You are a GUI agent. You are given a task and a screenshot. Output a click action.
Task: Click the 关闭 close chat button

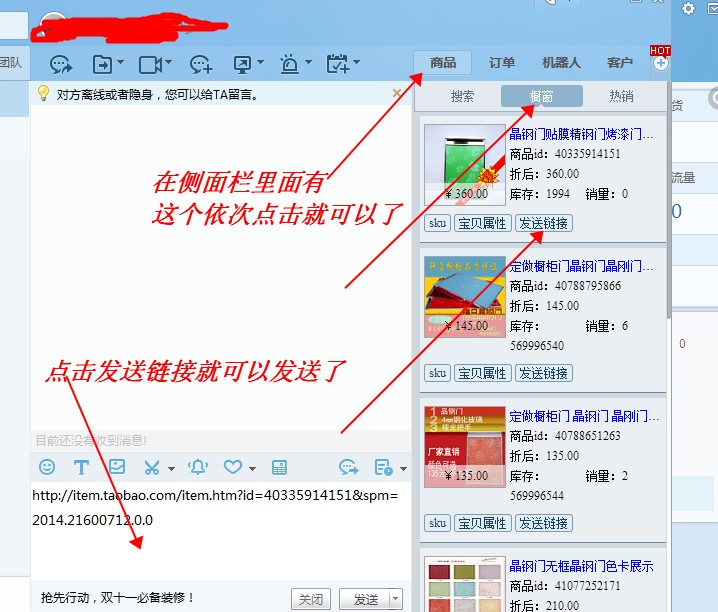coord(311,599)
